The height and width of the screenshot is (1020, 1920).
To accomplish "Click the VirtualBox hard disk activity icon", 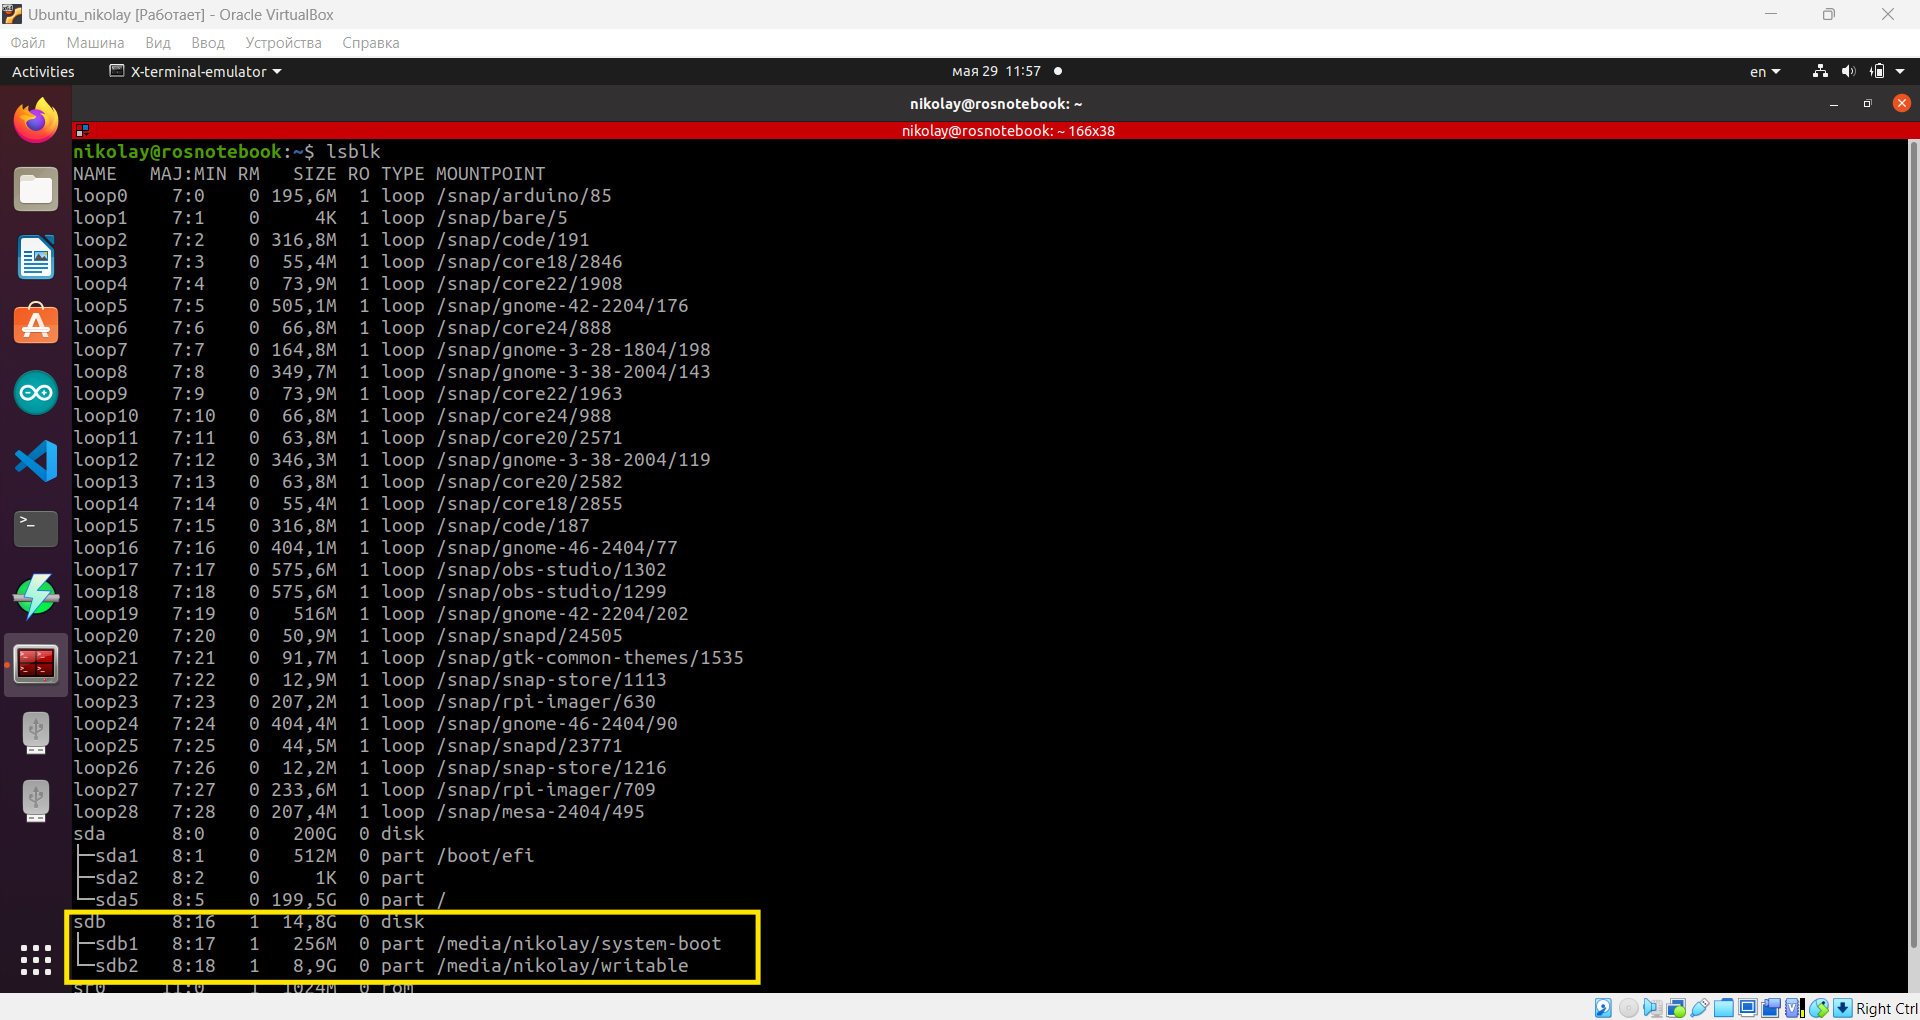I will (1603, 1008).
